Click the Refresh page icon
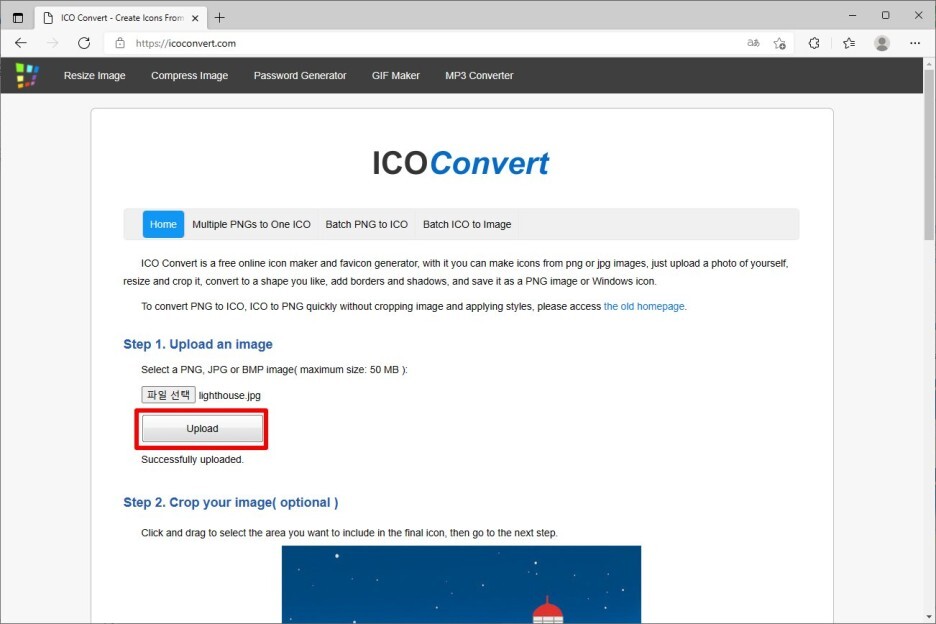The image size is (936, 624). click(84, 43)
